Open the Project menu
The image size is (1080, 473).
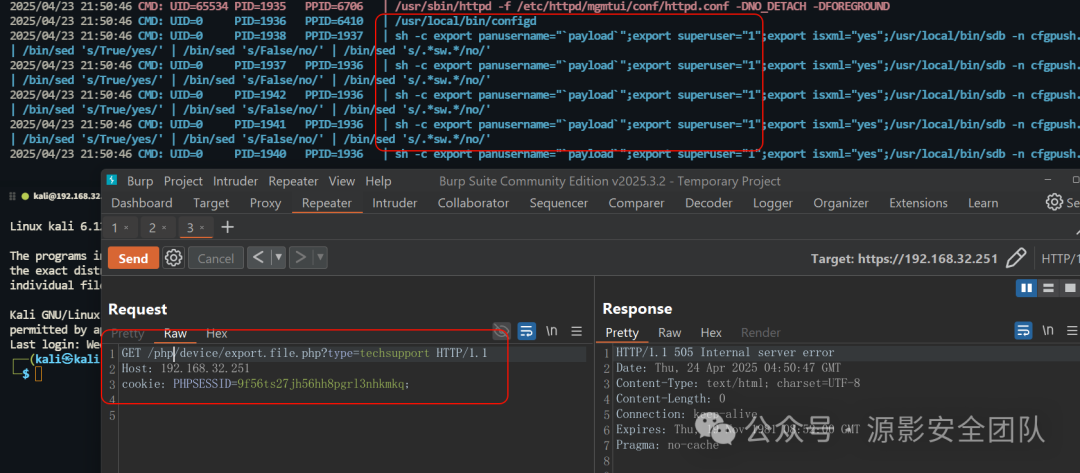[x=183, y=181]
